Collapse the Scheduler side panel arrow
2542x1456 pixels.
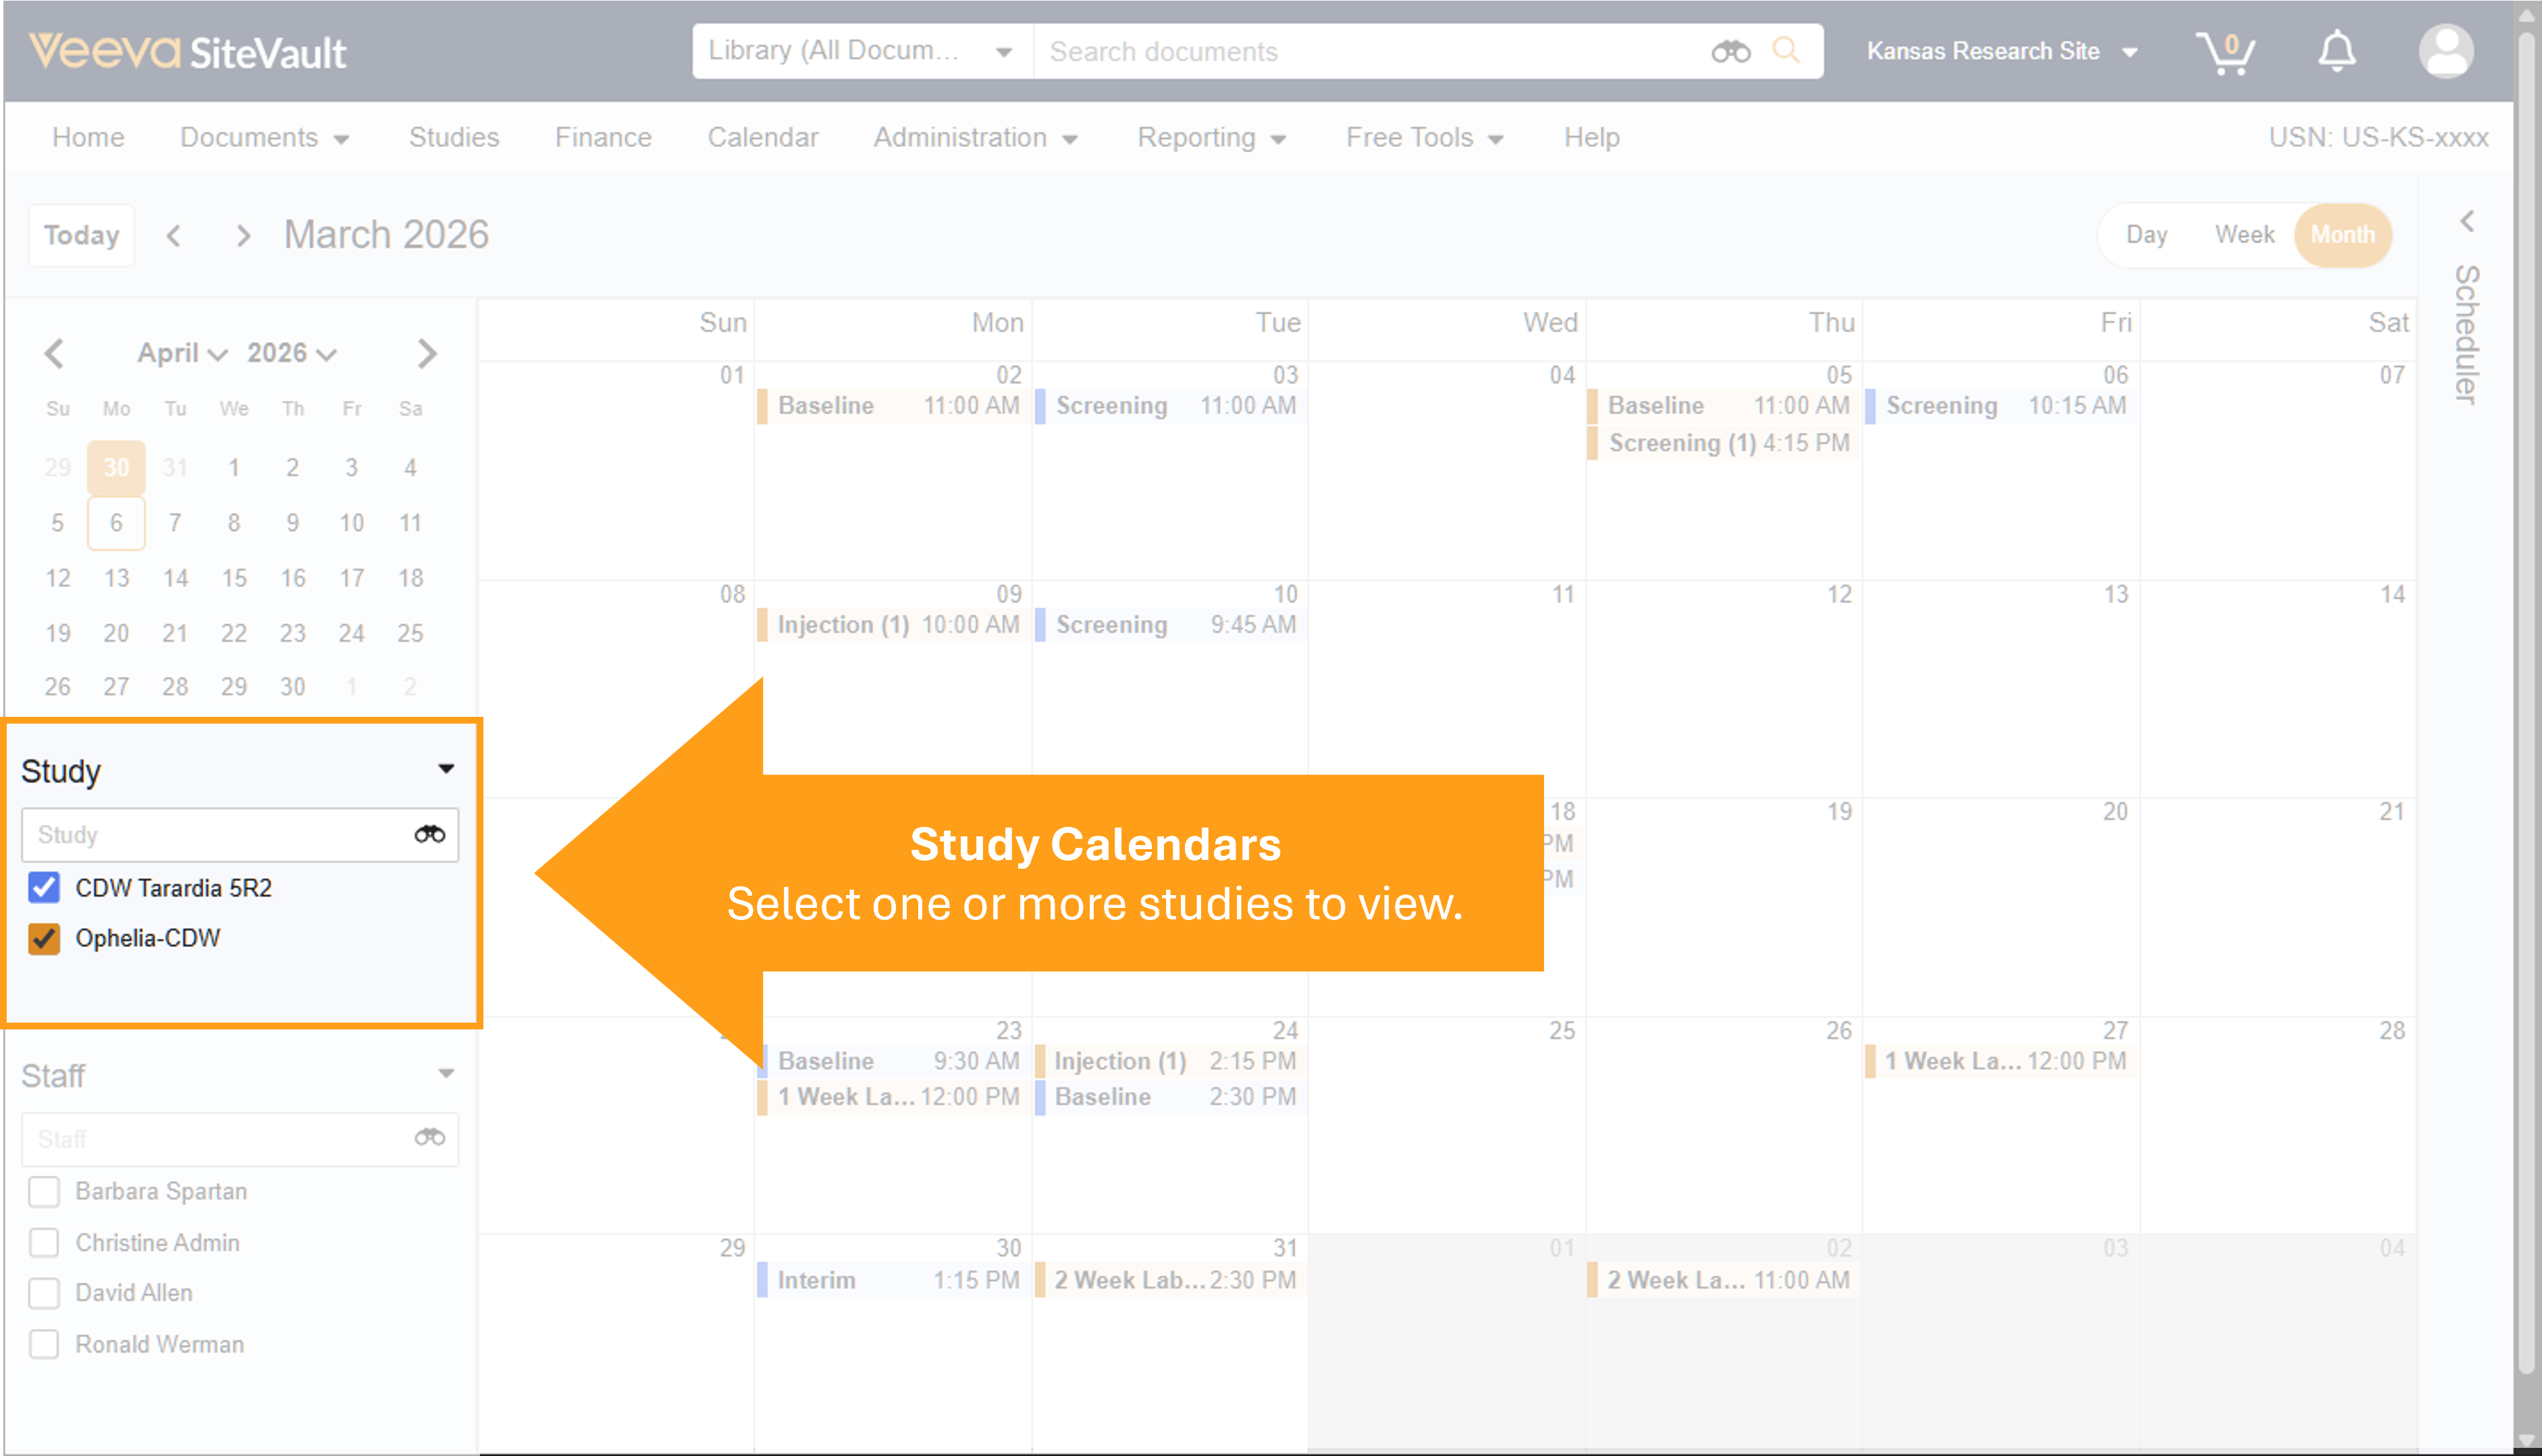[x=2467, y=221]
